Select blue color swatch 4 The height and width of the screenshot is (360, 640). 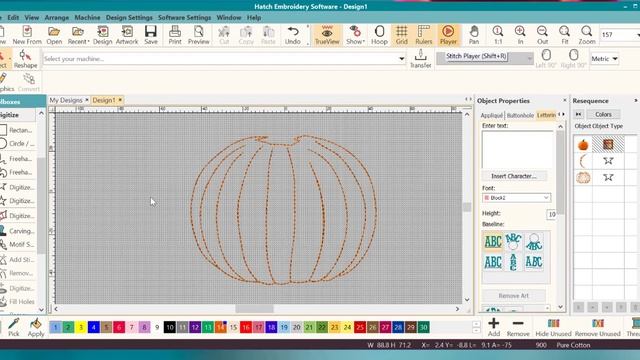[93, 327]
